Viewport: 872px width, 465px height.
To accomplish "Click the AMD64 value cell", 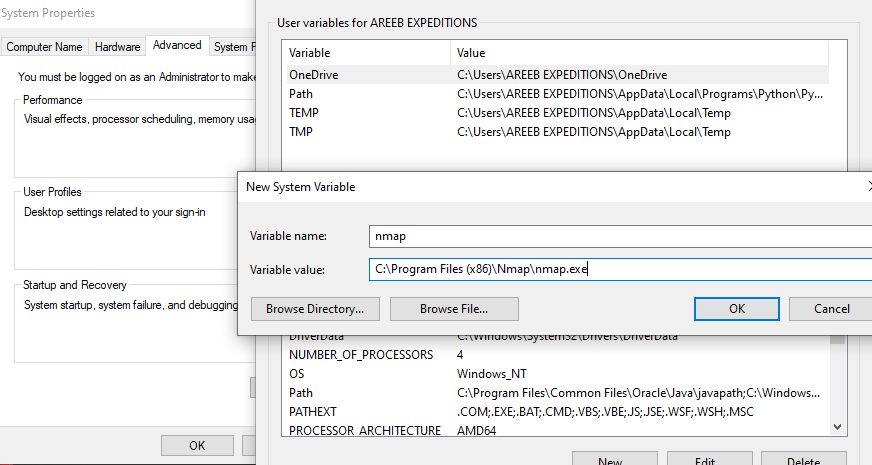I will (x=477, y=430).
